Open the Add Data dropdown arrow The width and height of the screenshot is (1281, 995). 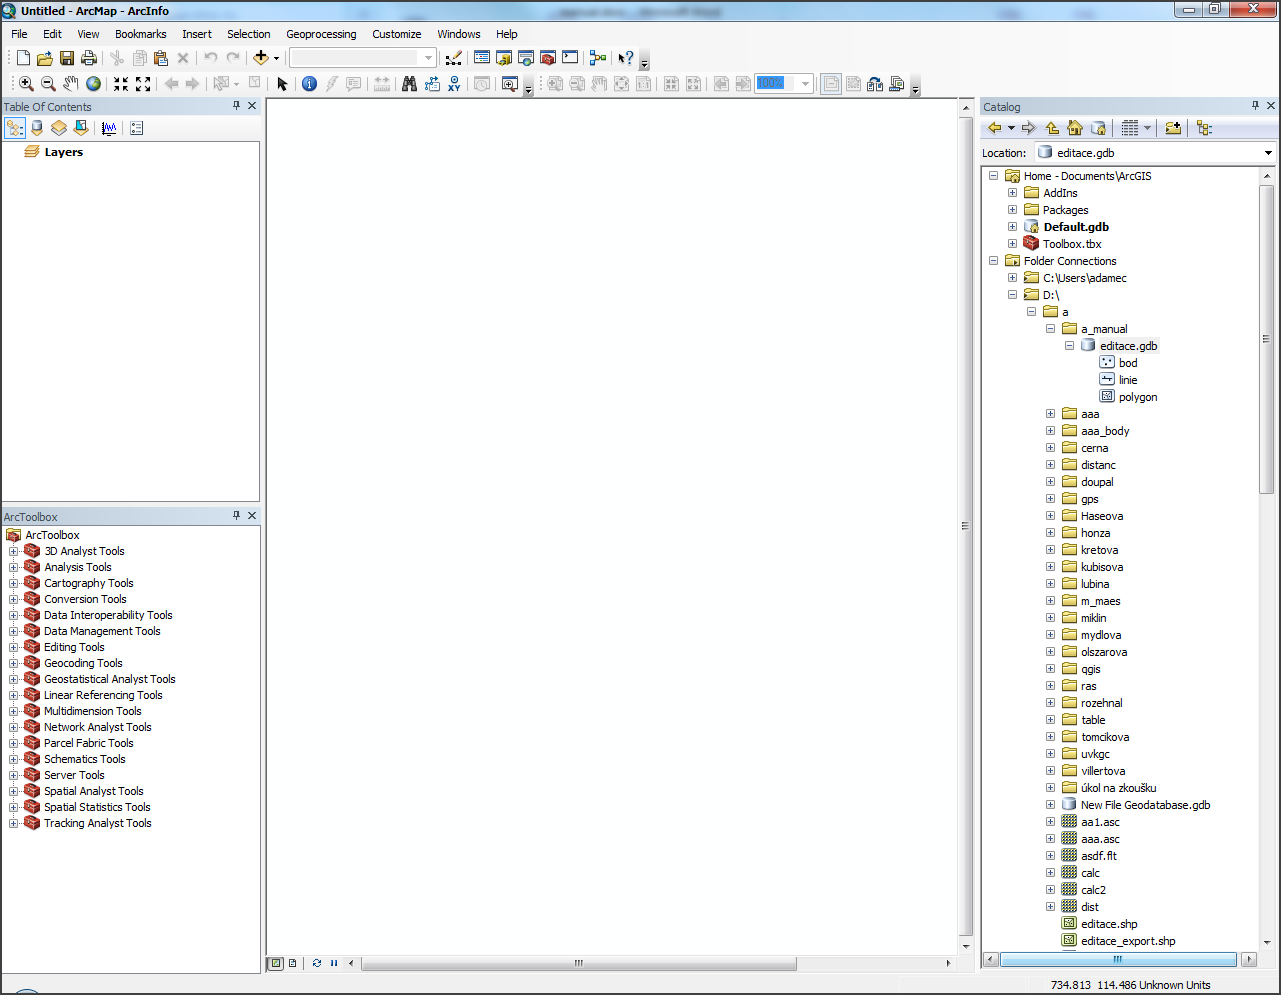coord(277,58)
